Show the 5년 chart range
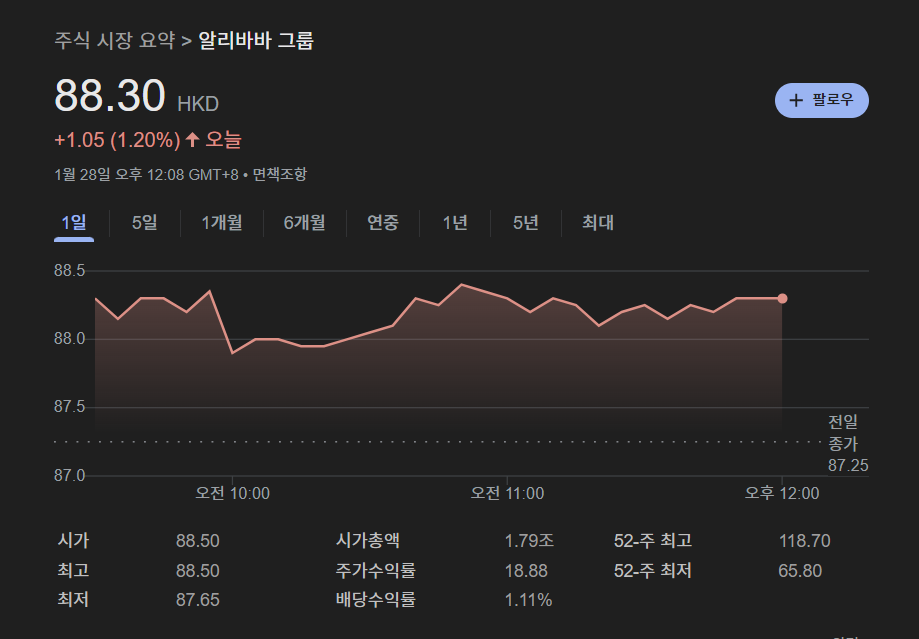919x639 pixels. (x=525, y=223)
